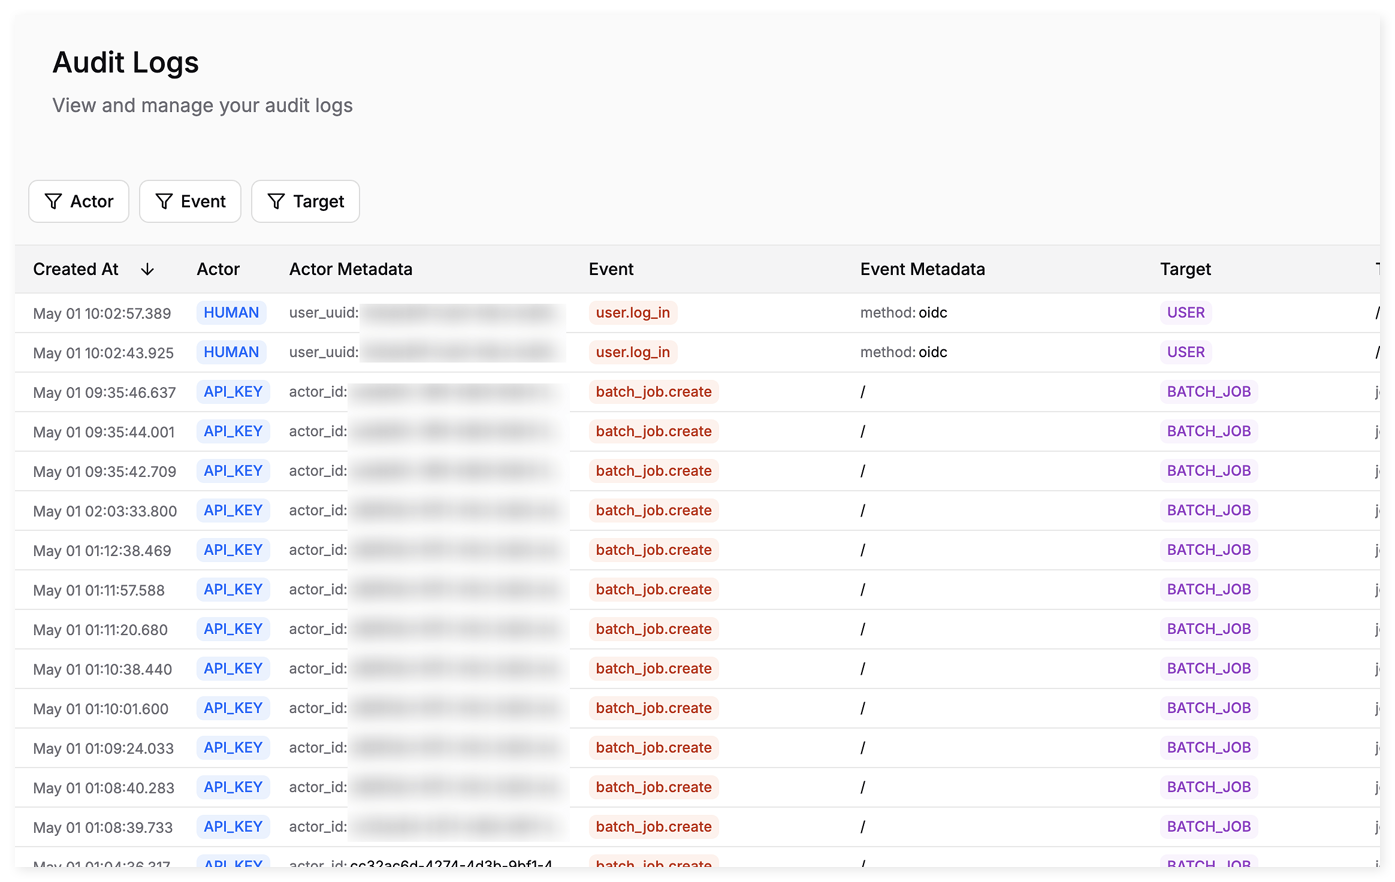Click API_KEY badge in the 09:35:46.637 row
The image size is (1395, 882).
pos(233,392)
